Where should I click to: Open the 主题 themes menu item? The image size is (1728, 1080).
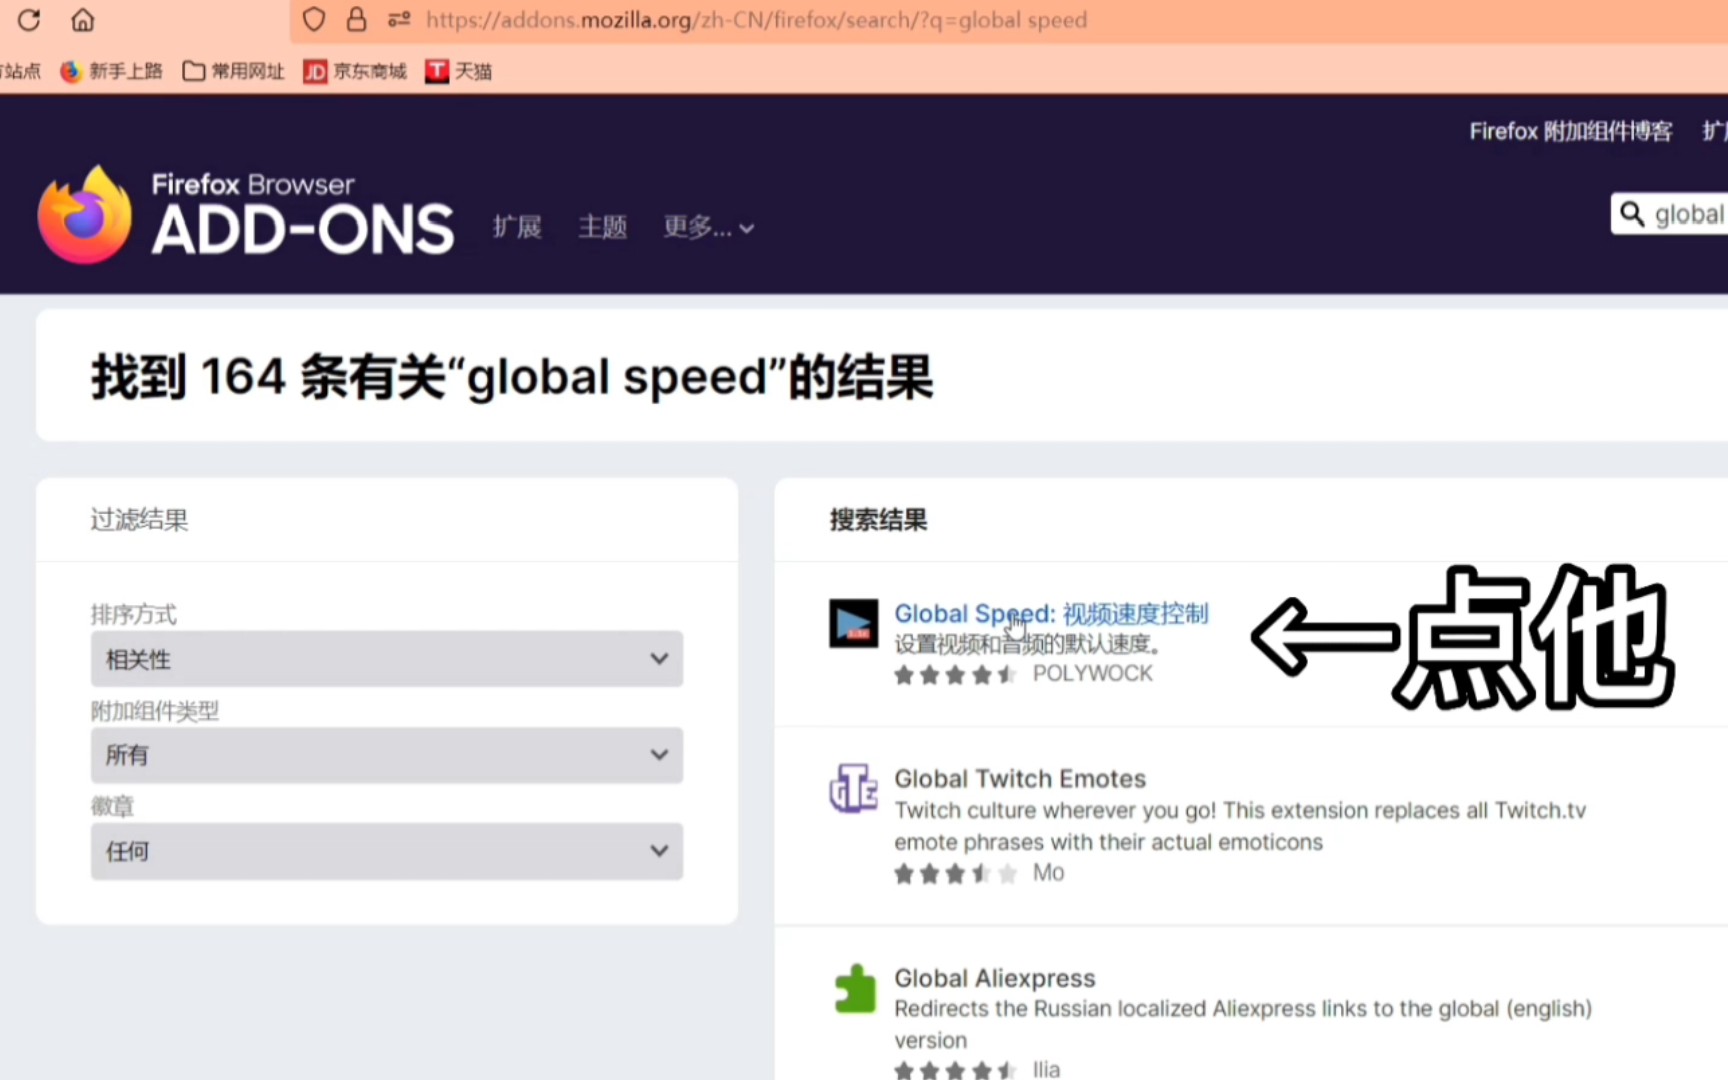[603, 227]
